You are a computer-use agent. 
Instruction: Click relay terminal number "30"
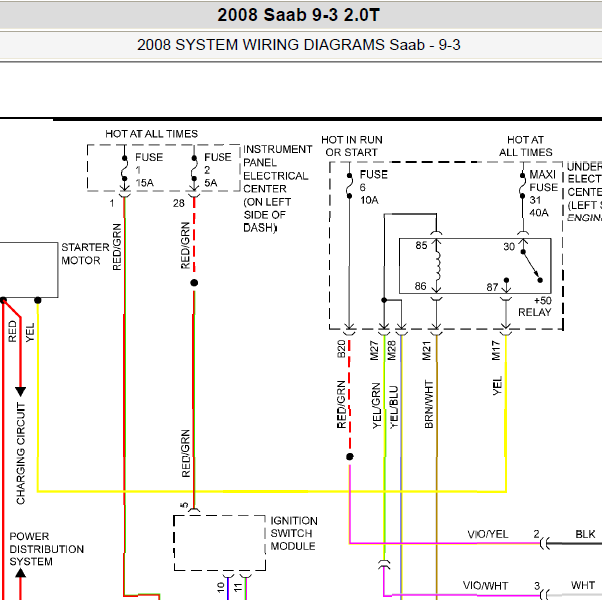pos(509,246)
